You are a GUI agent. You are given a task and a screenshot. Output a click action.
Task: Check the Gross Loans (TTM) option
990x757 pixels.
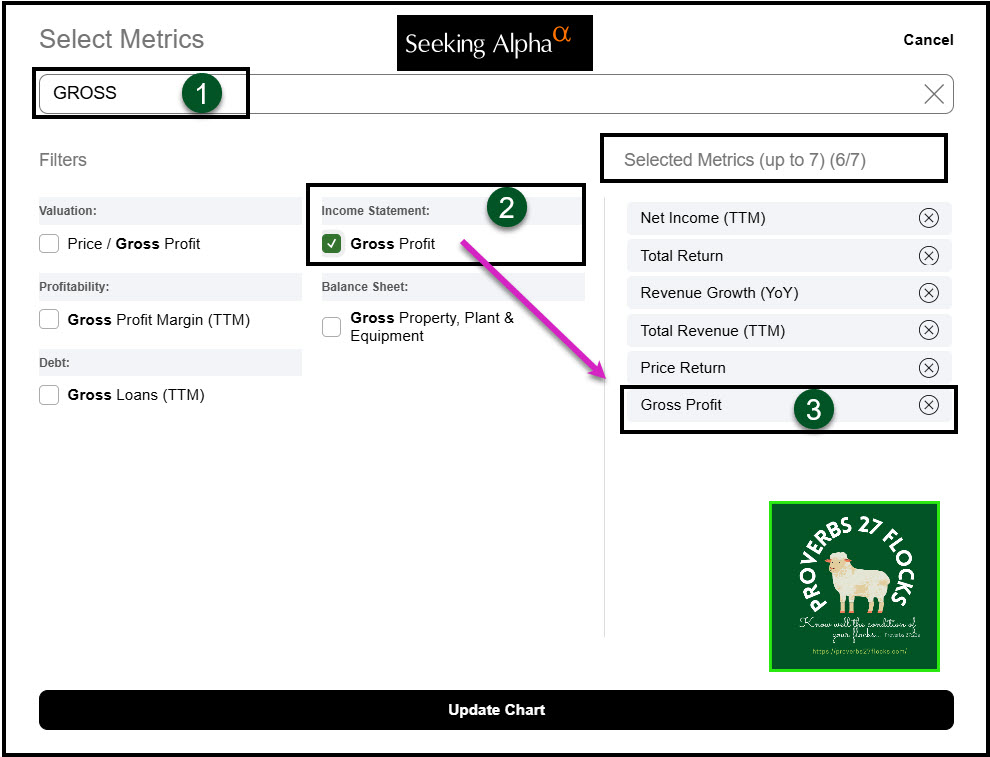pos(49,395)
